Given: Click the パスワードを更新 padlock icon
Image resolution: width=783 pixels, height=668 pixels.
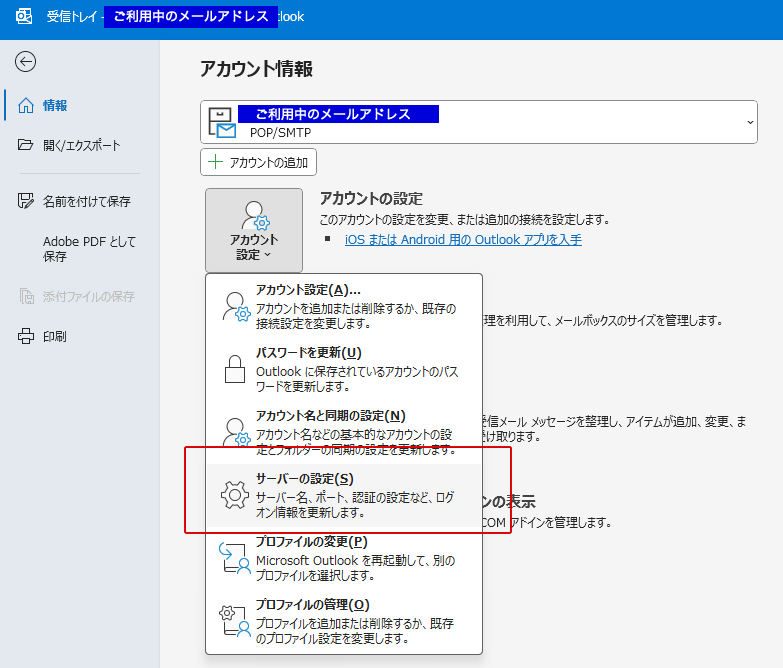Looking at the screenshot, I should pos(234,368).
